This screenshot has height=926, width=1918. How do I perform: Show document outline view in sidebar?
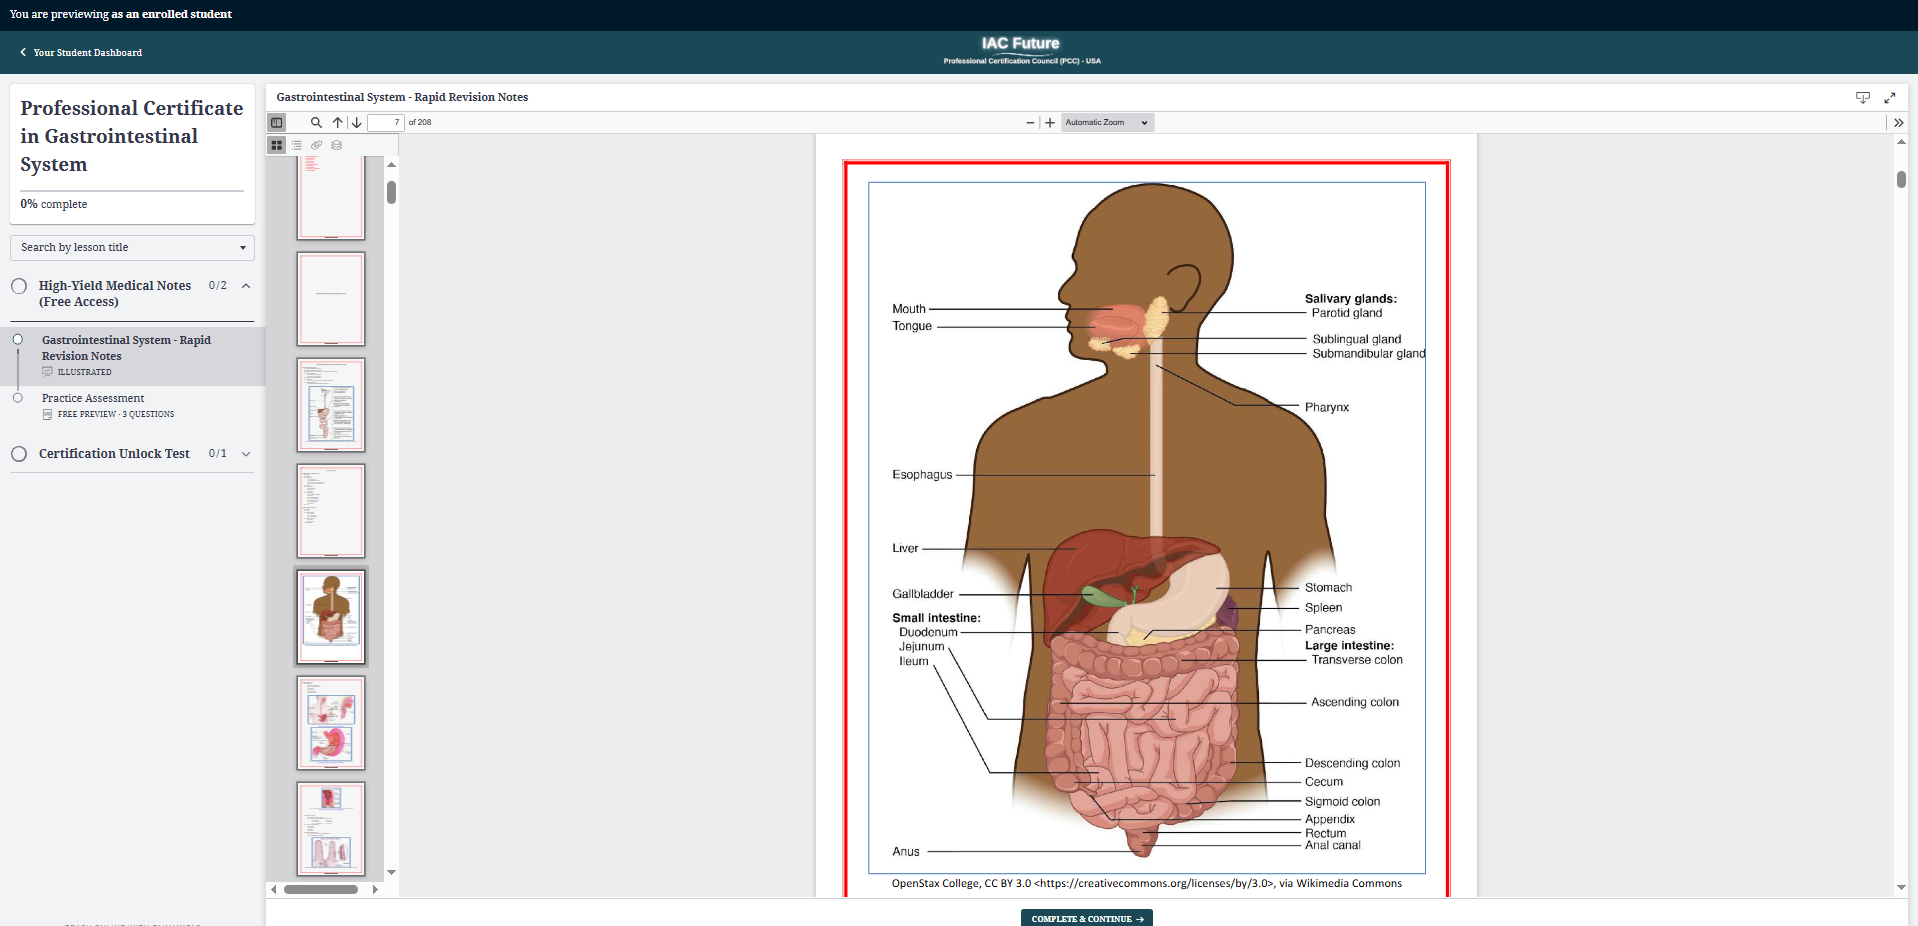click(297, 145)
